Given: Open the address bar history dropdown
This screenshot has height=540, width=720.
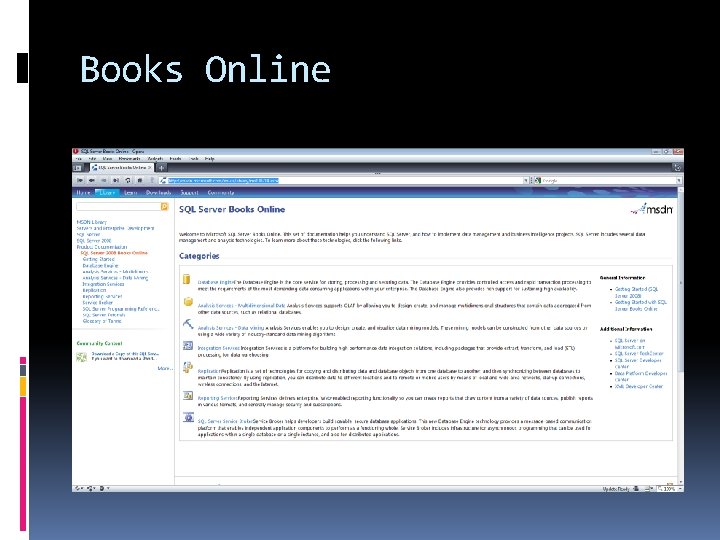Looking at the screenshot, I should (x=526, y=180).
